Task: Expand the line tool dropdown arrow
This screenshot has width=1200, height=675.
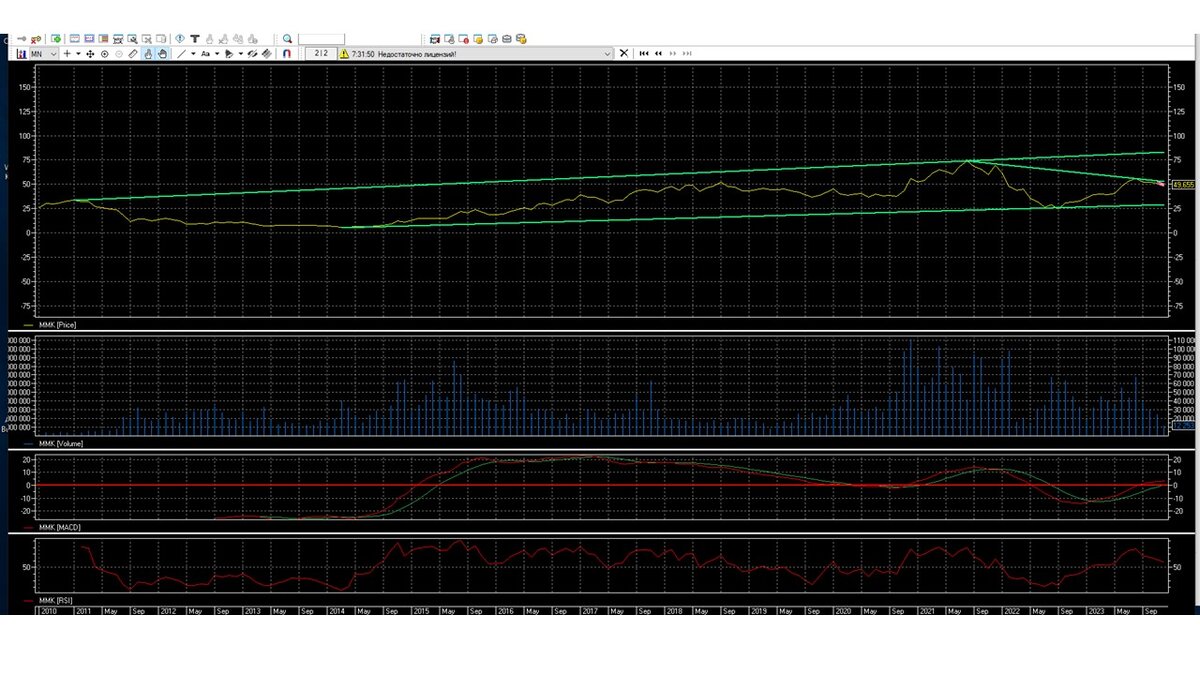Action: click(x=193, y=53)
